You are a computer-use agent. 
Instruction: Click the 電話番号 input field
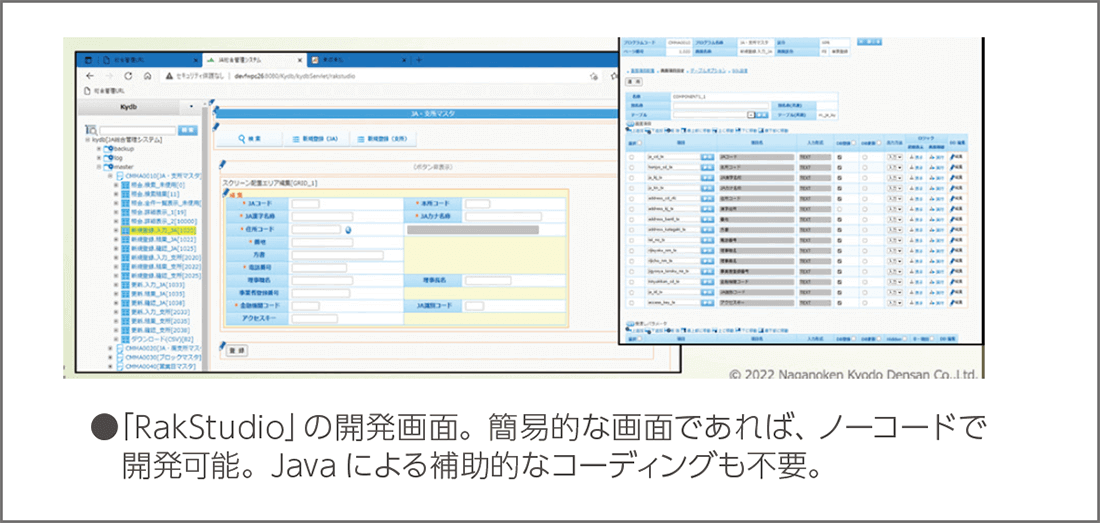coord(319,268)
